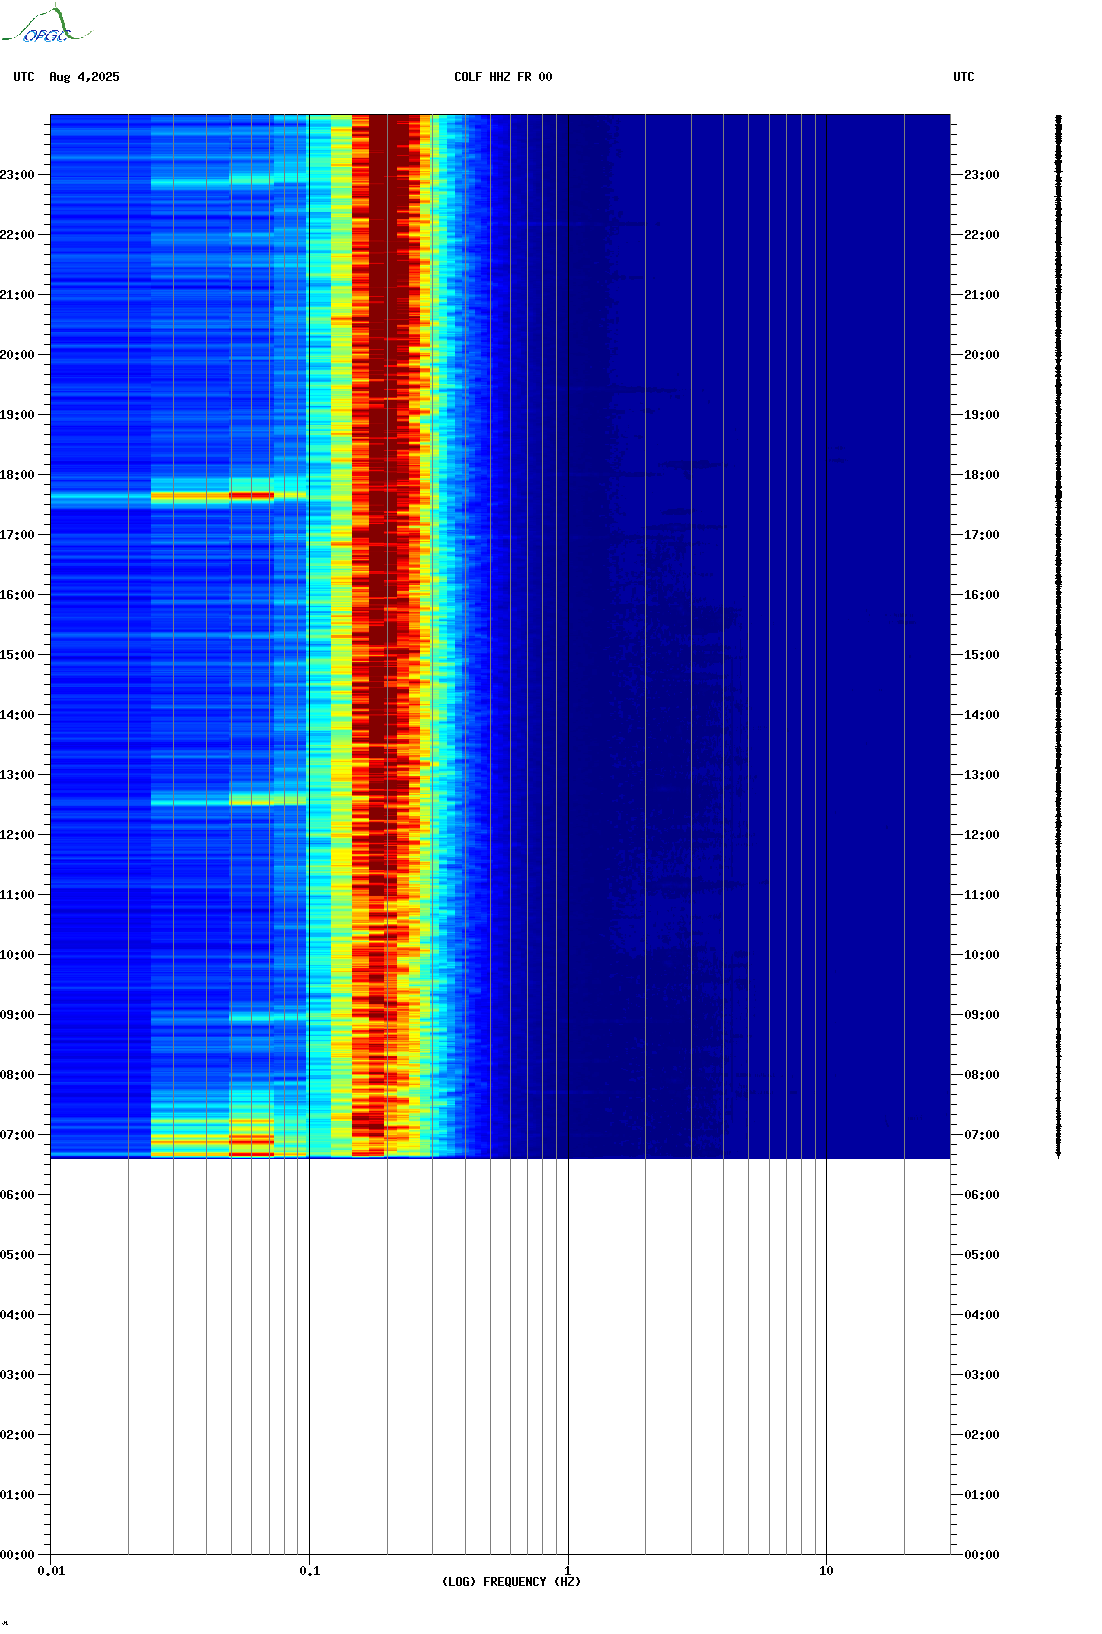
Task: Click '07:00' on the left time axis
Action: coord(17,1135)
